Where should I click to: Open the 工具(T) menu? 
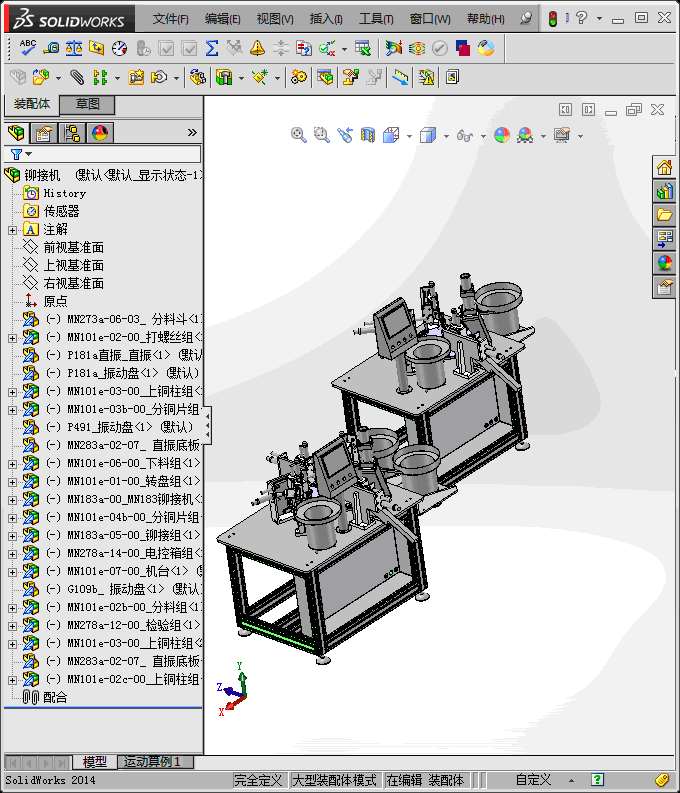tap(376, 19)
